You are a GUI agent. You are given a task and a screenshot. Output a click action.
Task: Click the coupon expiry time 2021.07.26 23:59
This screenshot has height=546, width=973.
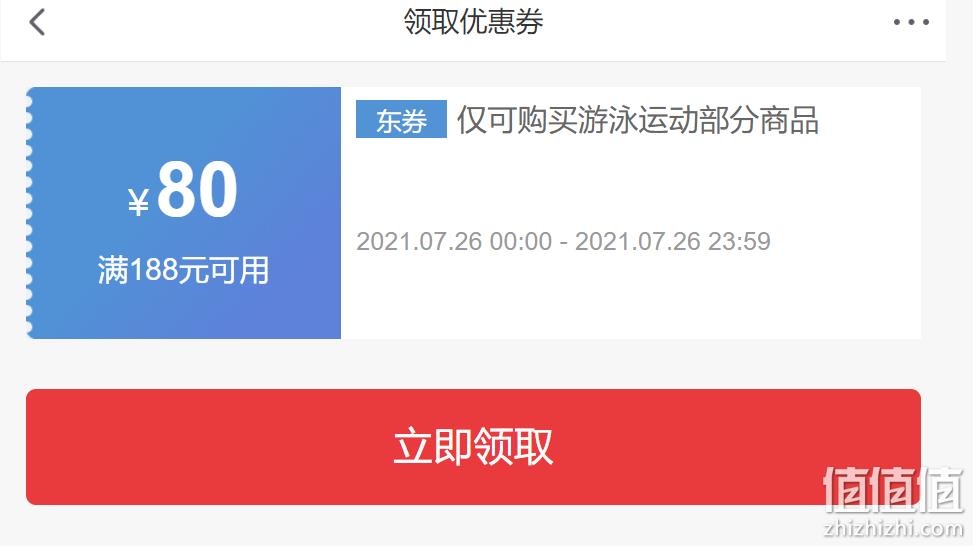point(673,241)
